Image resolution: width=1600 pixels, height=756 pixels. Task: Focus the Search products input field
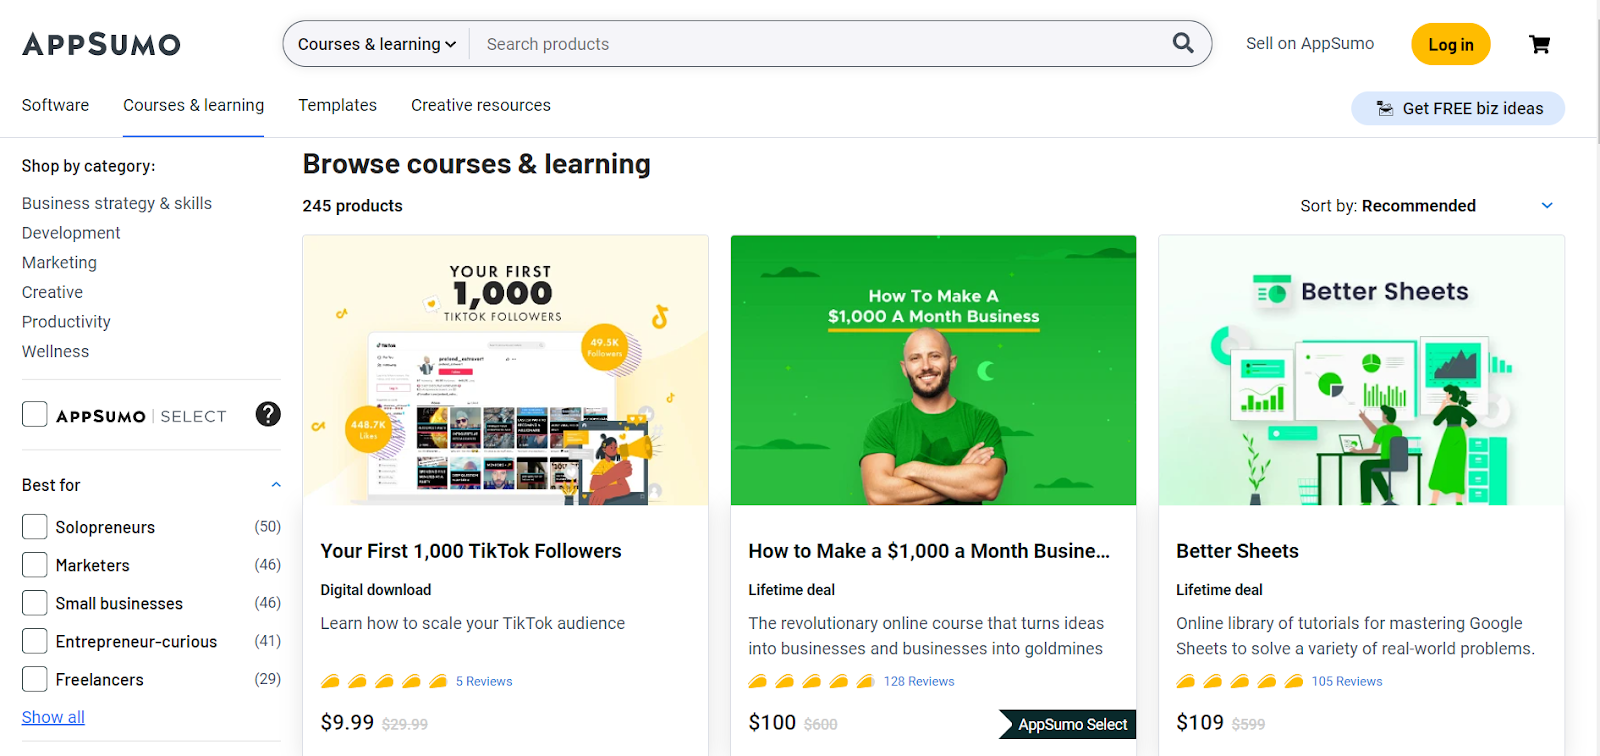pos(820,44)
